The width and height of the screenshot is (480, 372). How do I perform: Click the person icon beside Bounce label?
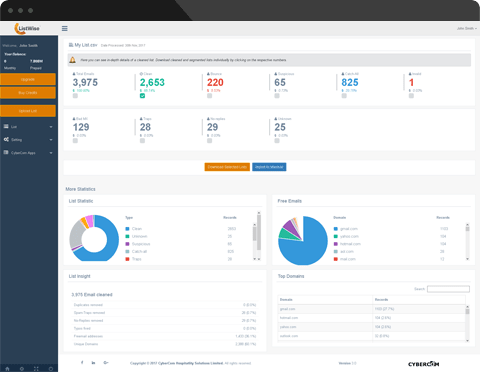[x=208, y=74]
